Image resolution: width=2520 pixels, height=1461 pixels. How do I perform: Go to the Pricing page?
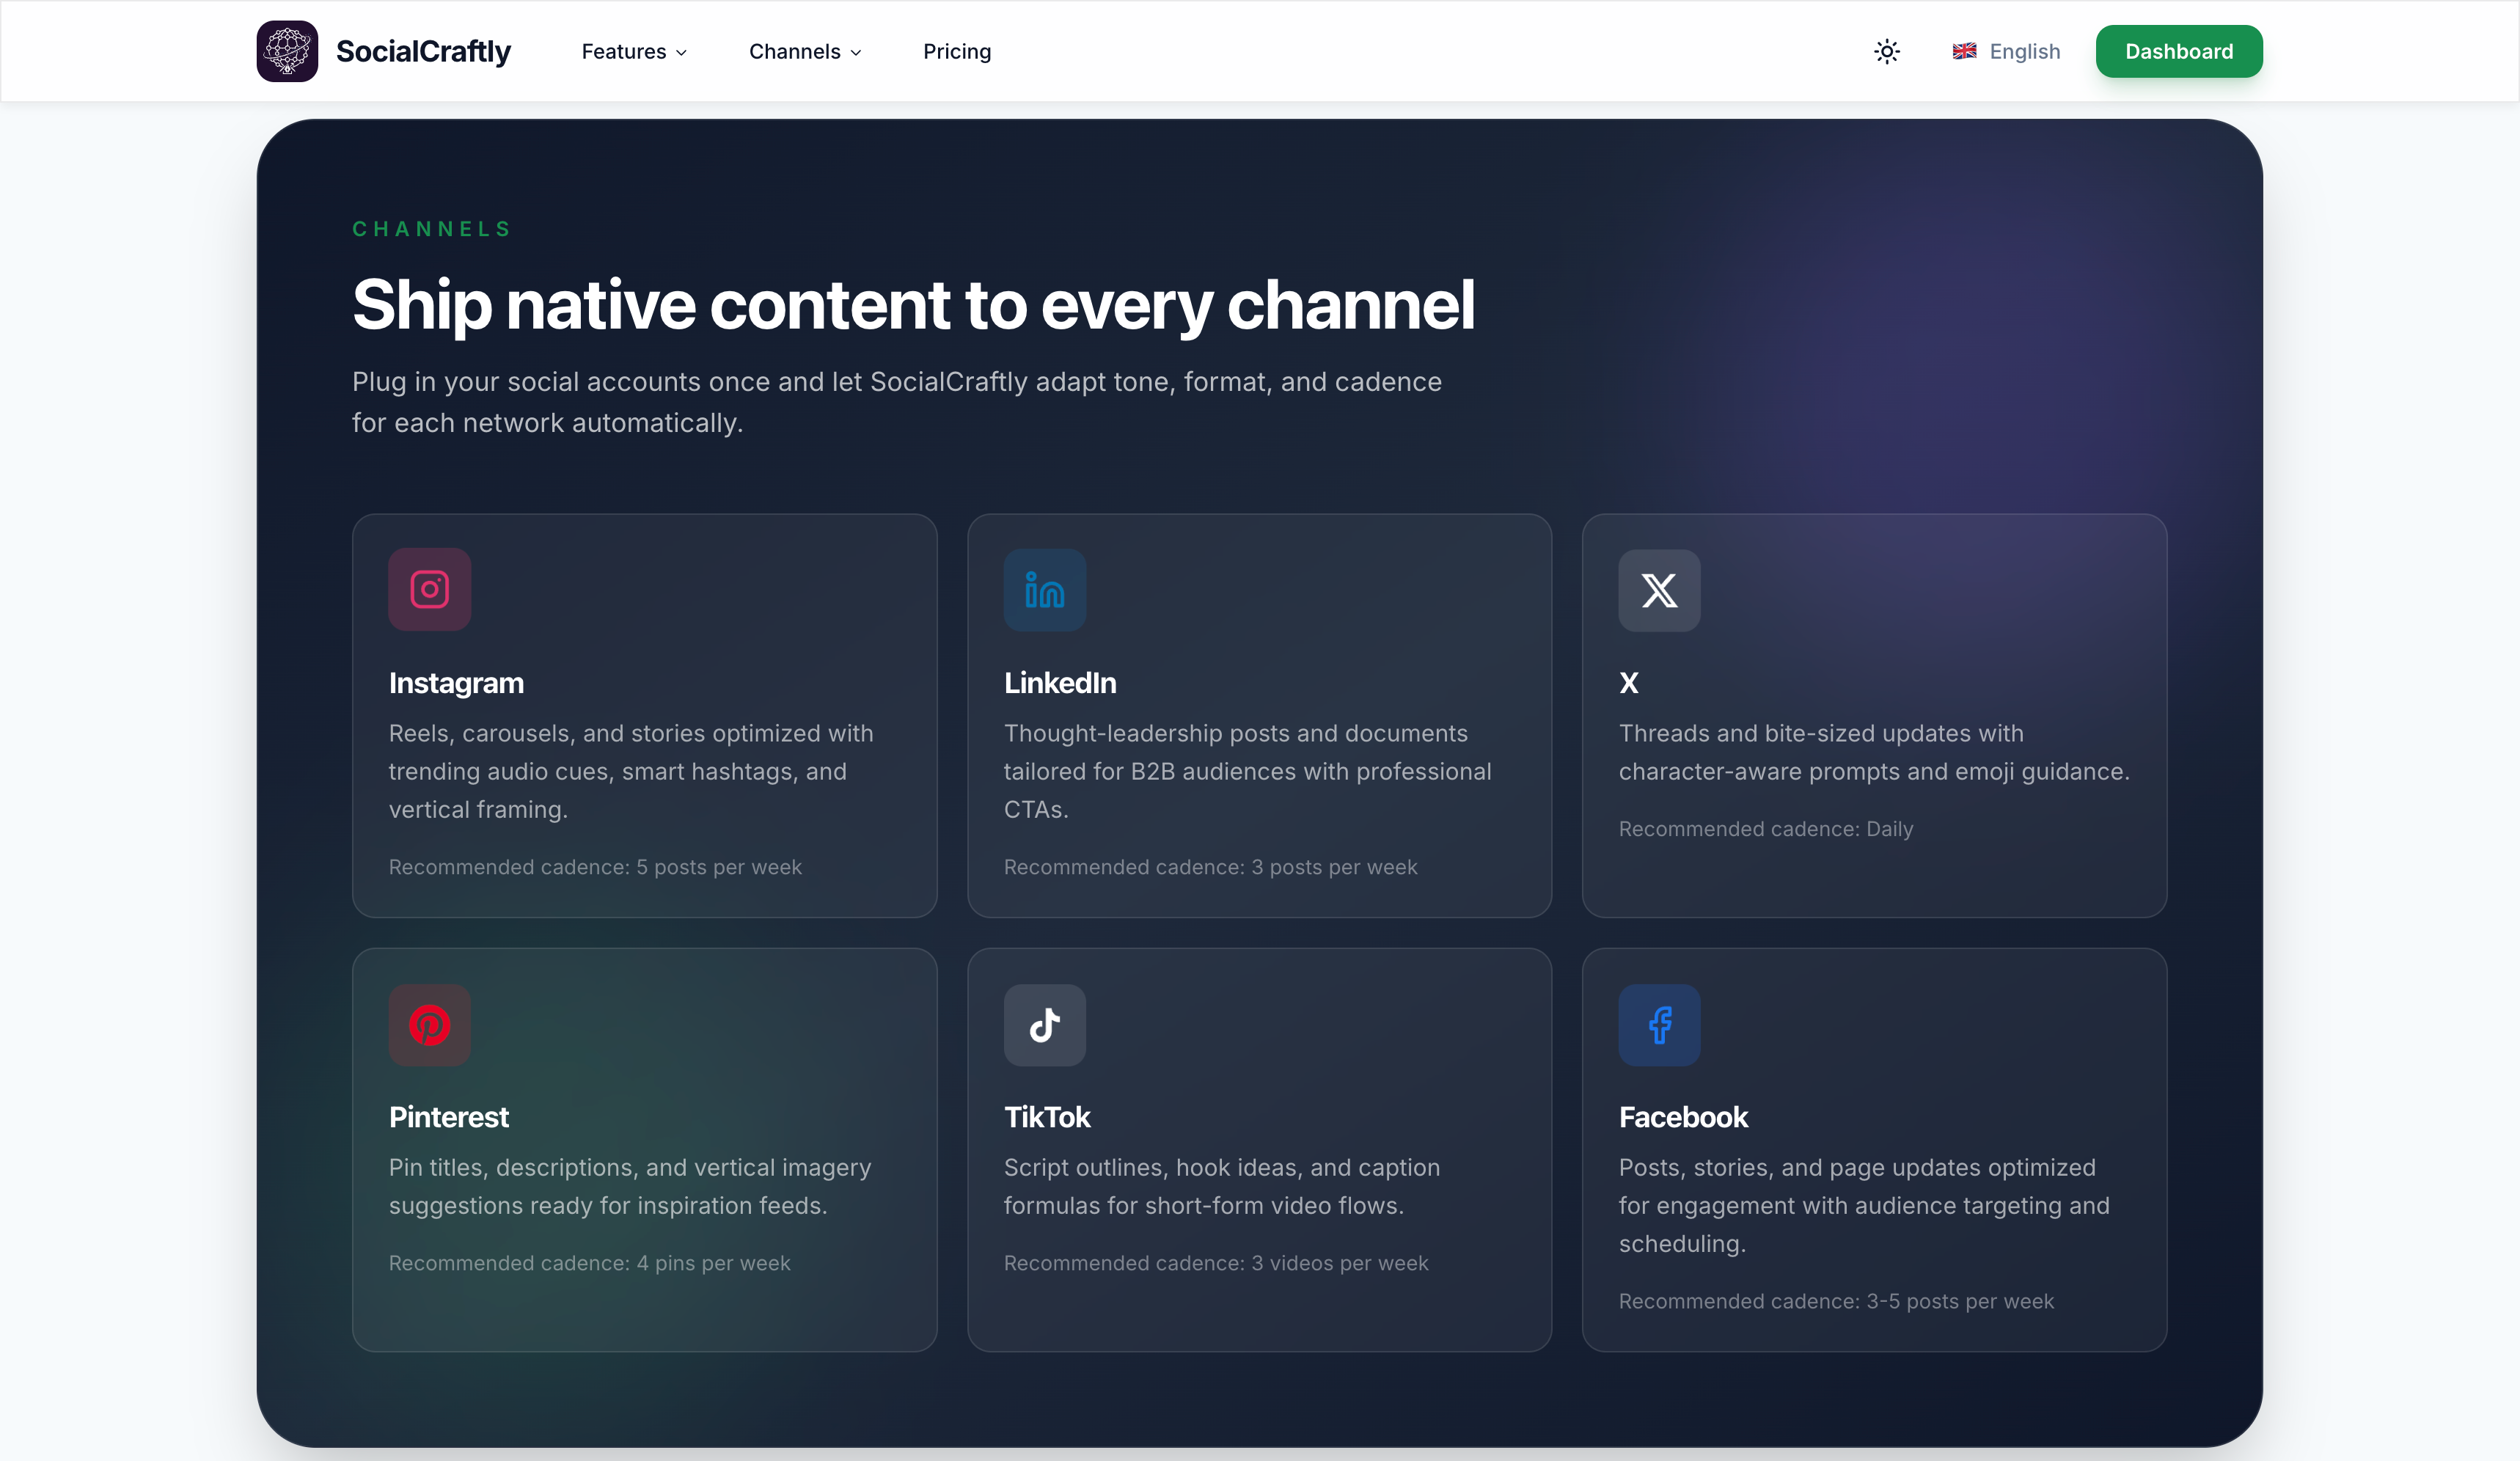pos(956,51)
